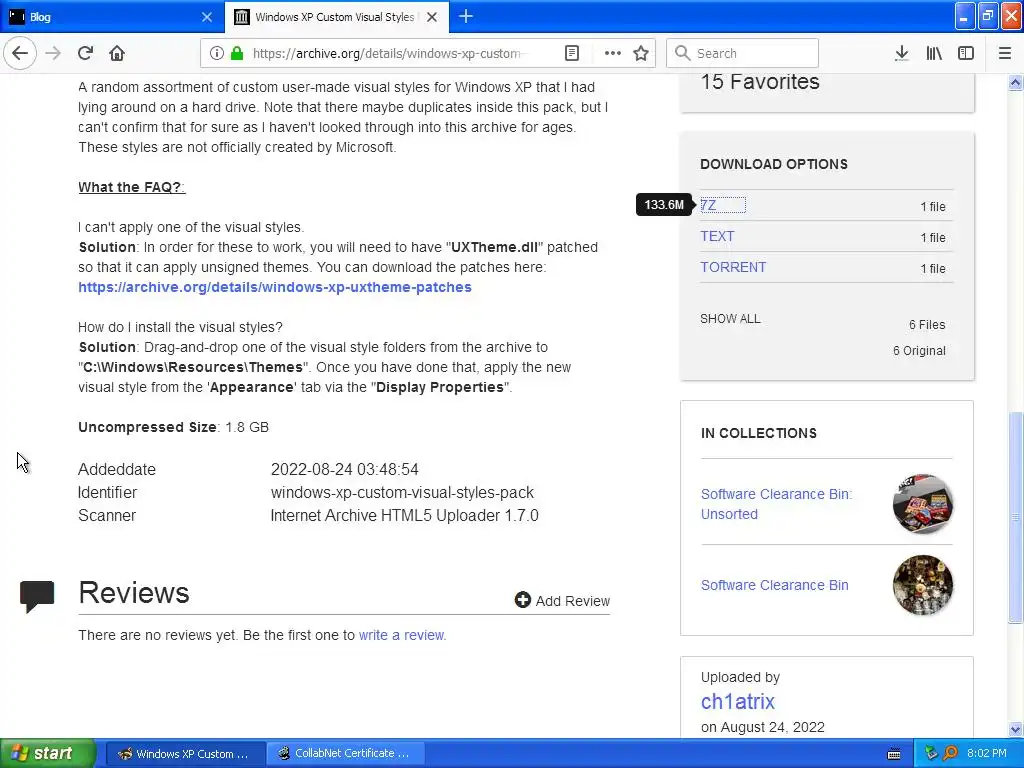Open the Software Clearance Bin collection link
The height and width of the screenshot is (768, 1024).
coord(775,584)
